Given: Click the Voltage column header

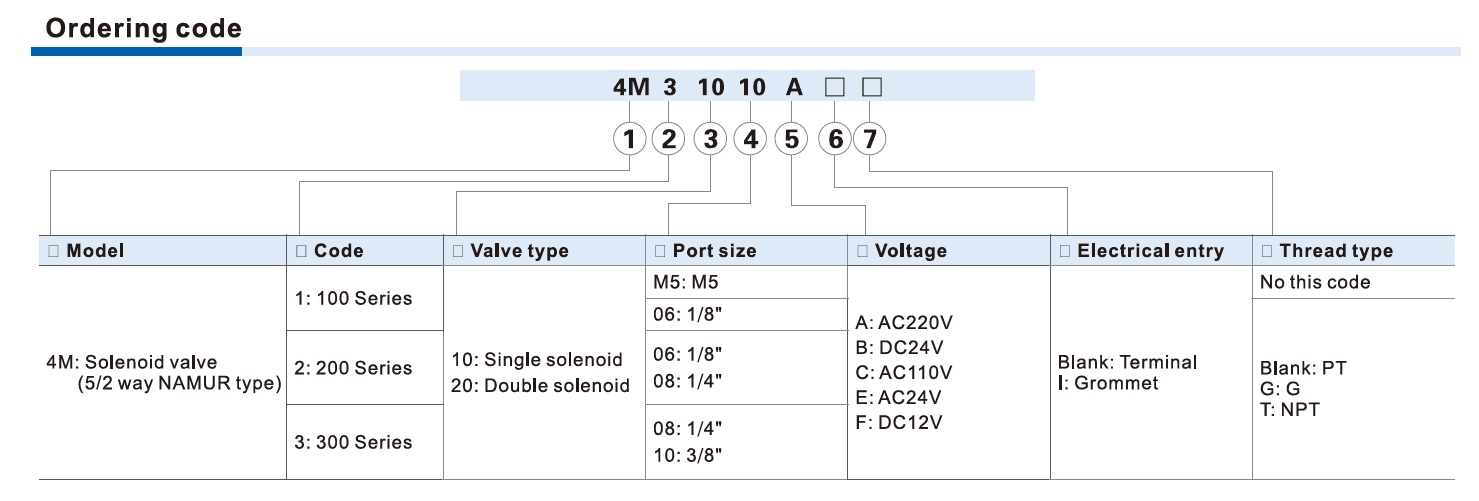Looking at the screenshot, I should (910, 251).
